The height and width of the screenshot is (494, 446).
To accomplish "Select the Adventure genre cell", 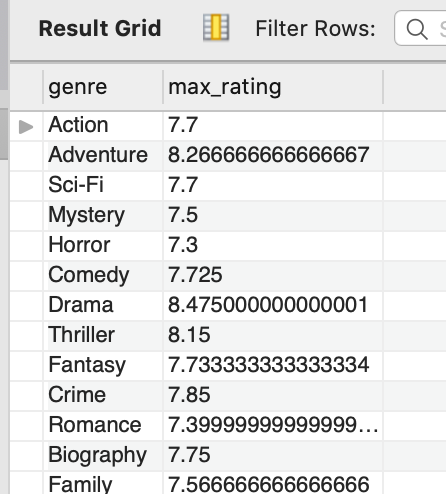I will tap(103, 155).
